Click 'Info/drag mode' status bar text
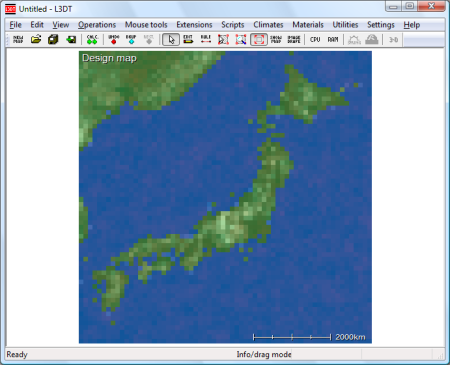This screenshot has height=365, width=450. (x=264, y=354)
